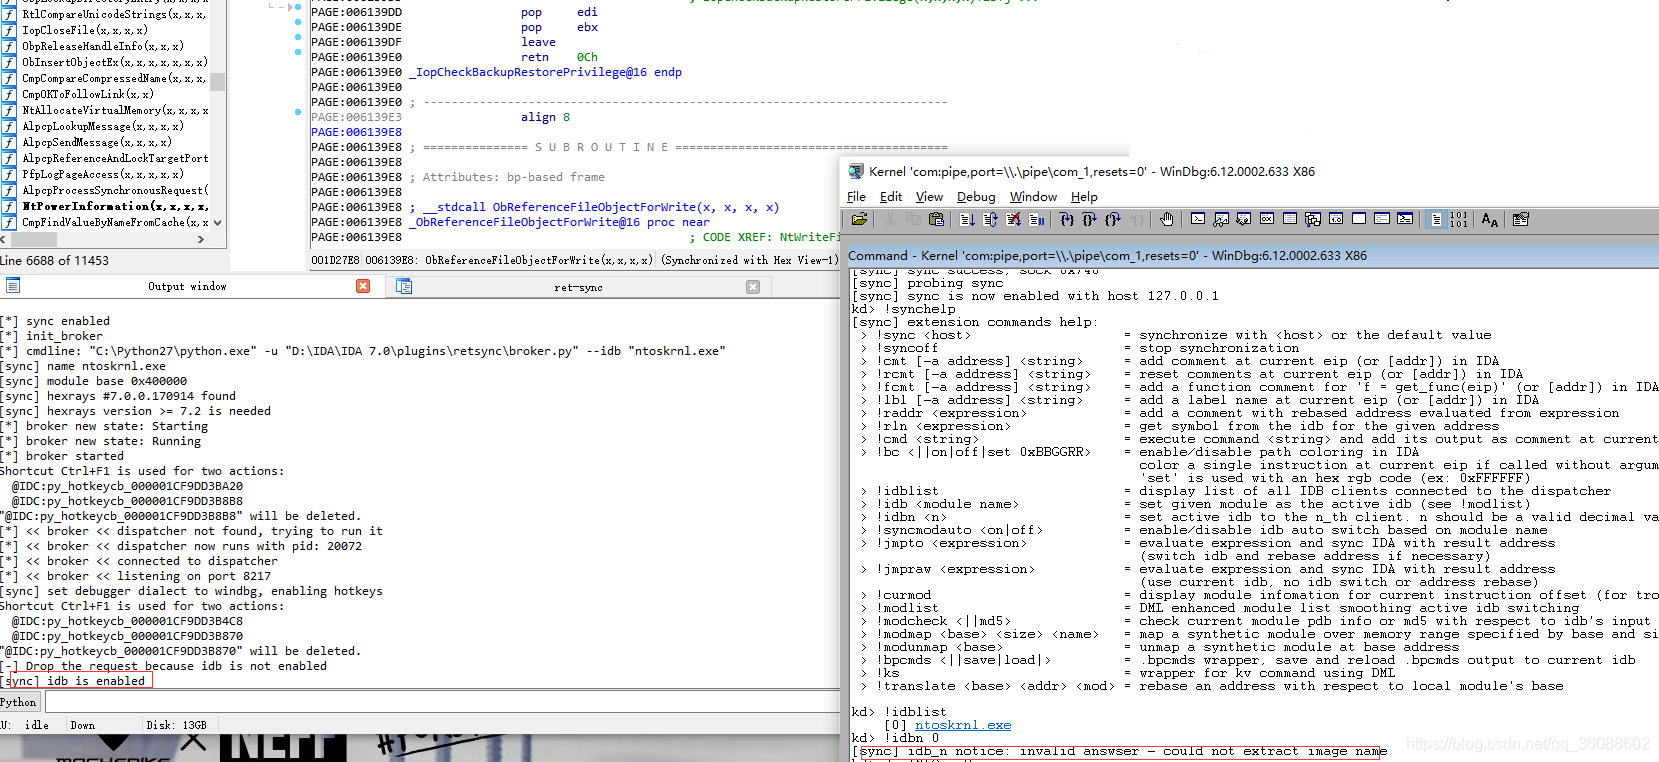The width and height of the screenshot is (1659, 762).
Task: Click function list scroll-left arrow in IDA
Action: (x=3, y=240)
